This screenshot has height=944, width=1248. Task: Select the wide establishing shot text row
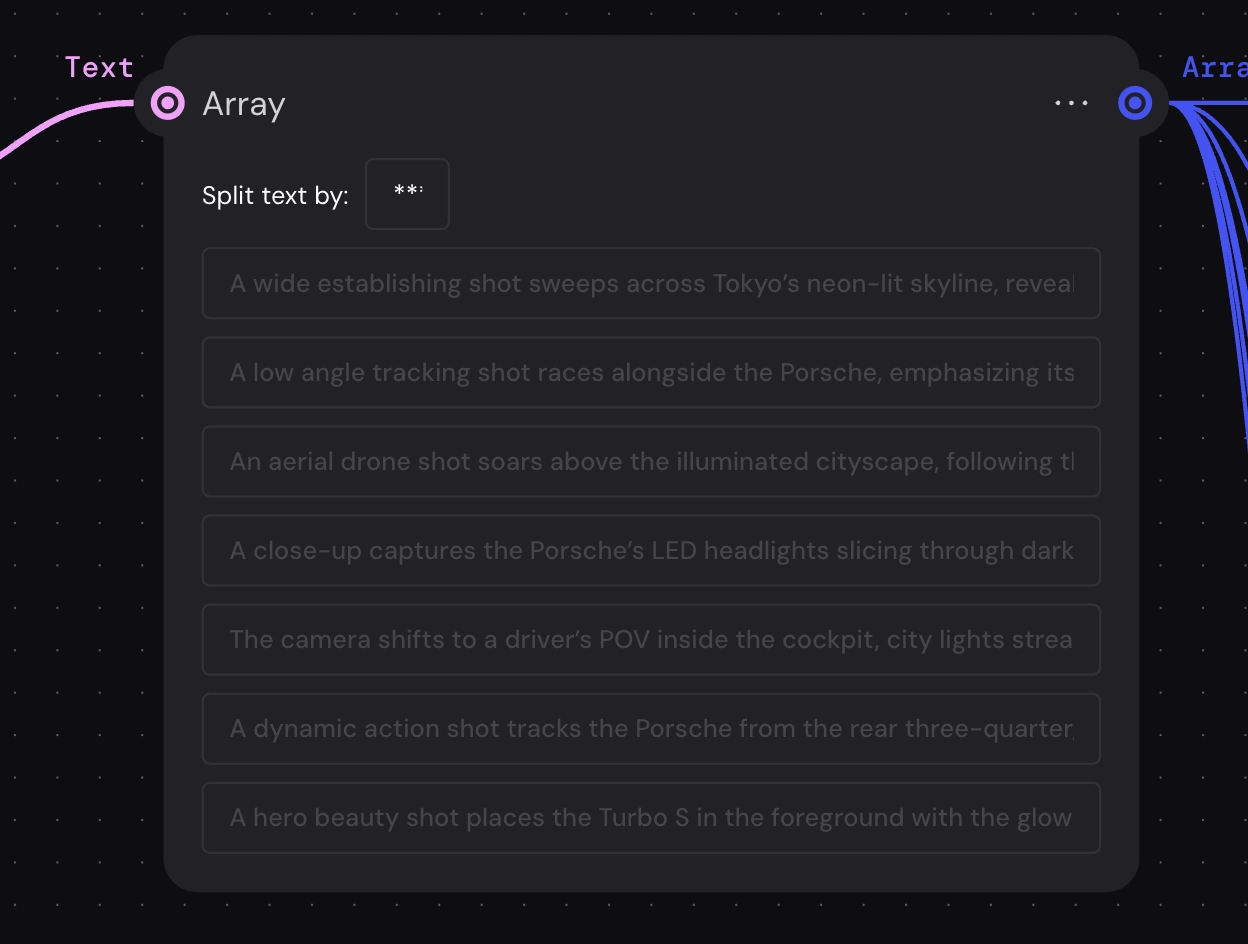pyautogui.click(x=651, y=284)
